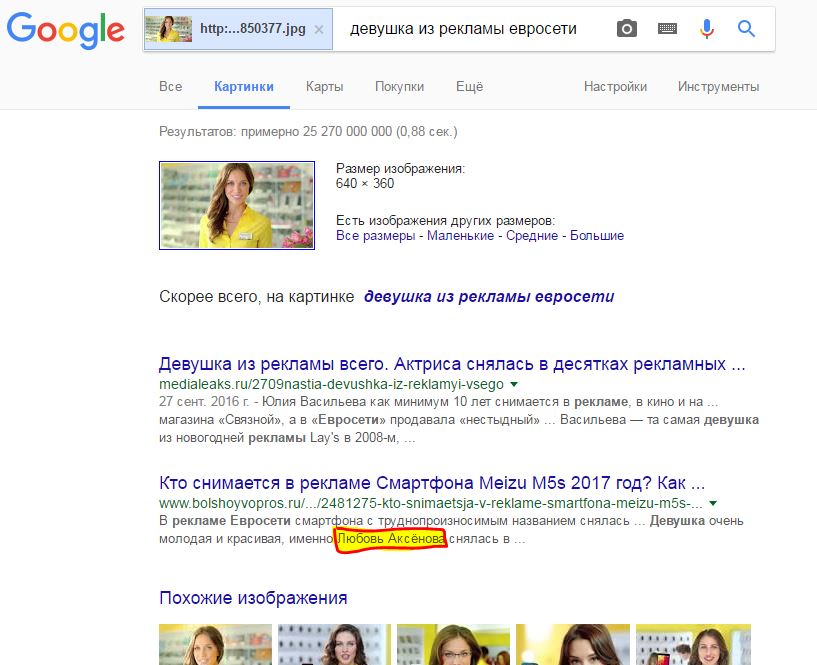817x665 pixels.
Task: Open third similar image with glasses
Action: point(453,644)
